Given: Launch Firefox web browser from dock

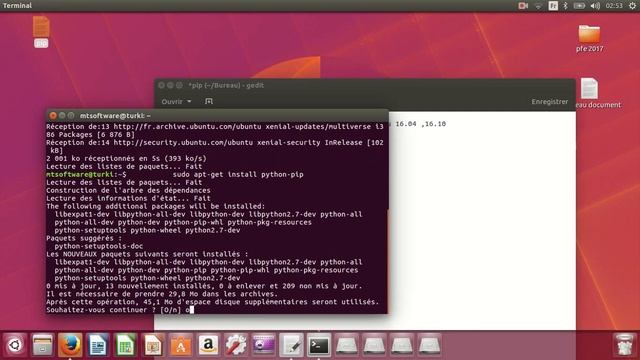Looking at the screenshot, I should tap(70, 345).
